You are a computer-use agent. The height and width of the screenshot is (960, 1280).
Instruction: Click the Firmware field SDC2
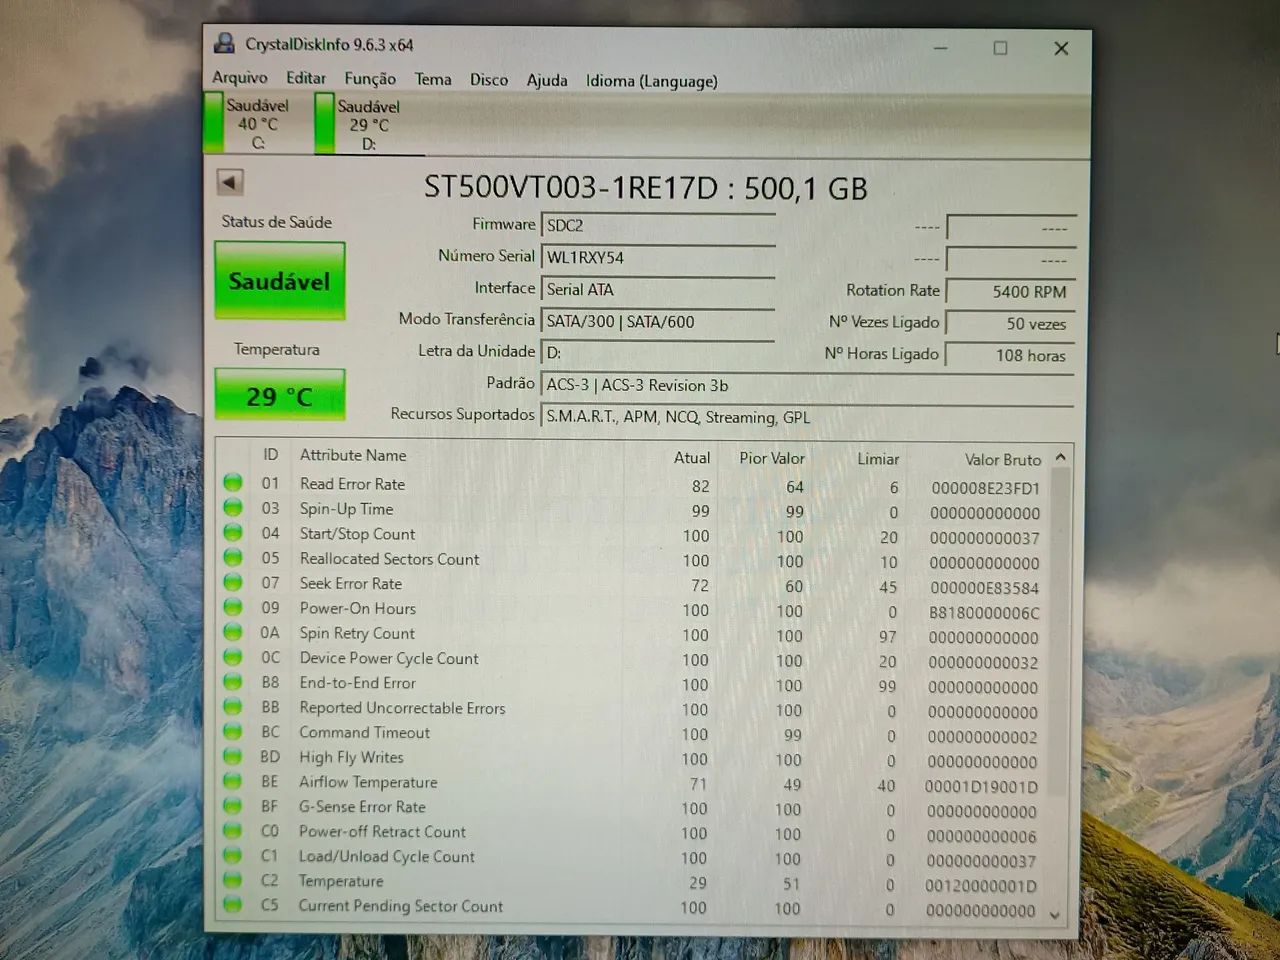pyautogui.click(x=658, y=226)
